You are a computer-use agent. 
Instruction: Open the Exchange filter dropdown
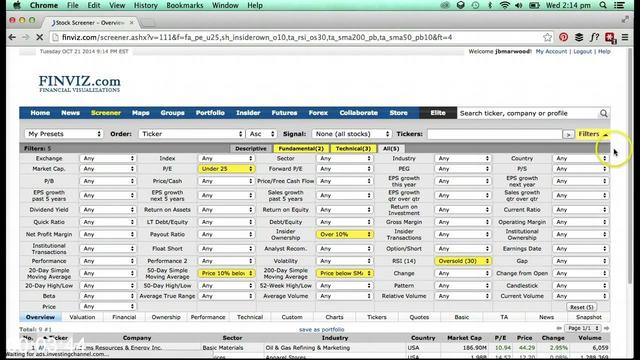pyautogui.click(x=108, y=158)
